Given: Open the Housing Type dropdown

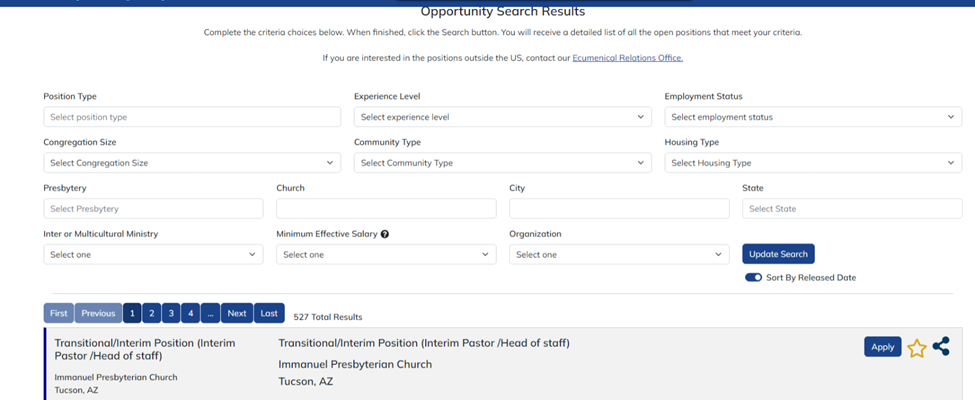Looking at the screenshot, I should click(x=812, y=163).
